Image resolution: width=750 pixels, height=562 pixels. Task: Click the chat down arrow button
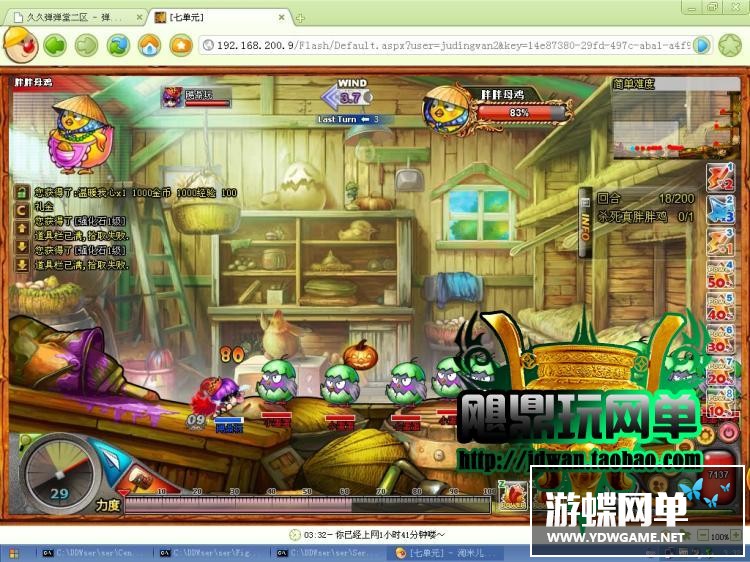pyautogui.click(x=22, y=246)
